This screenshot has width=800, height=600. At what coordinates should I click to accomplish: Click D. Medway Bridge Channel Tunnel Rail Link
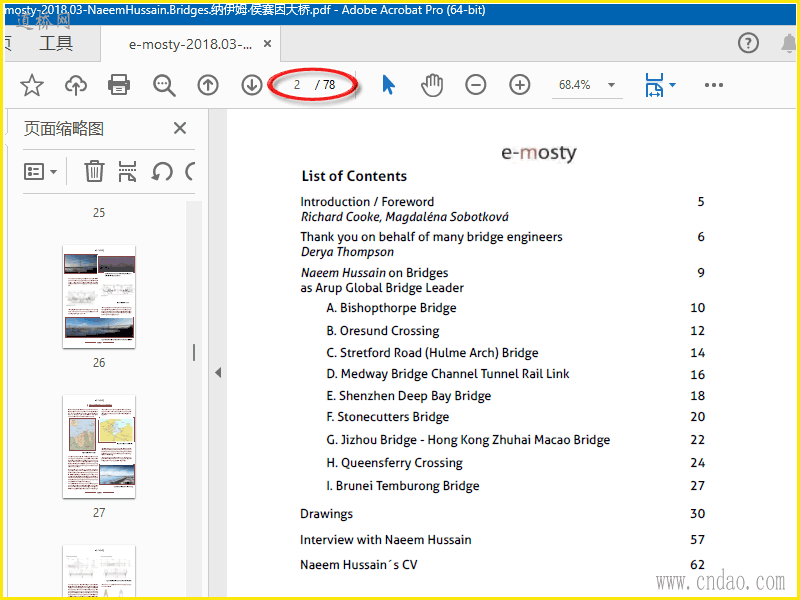pyautogui.click(x=448, y=374)
